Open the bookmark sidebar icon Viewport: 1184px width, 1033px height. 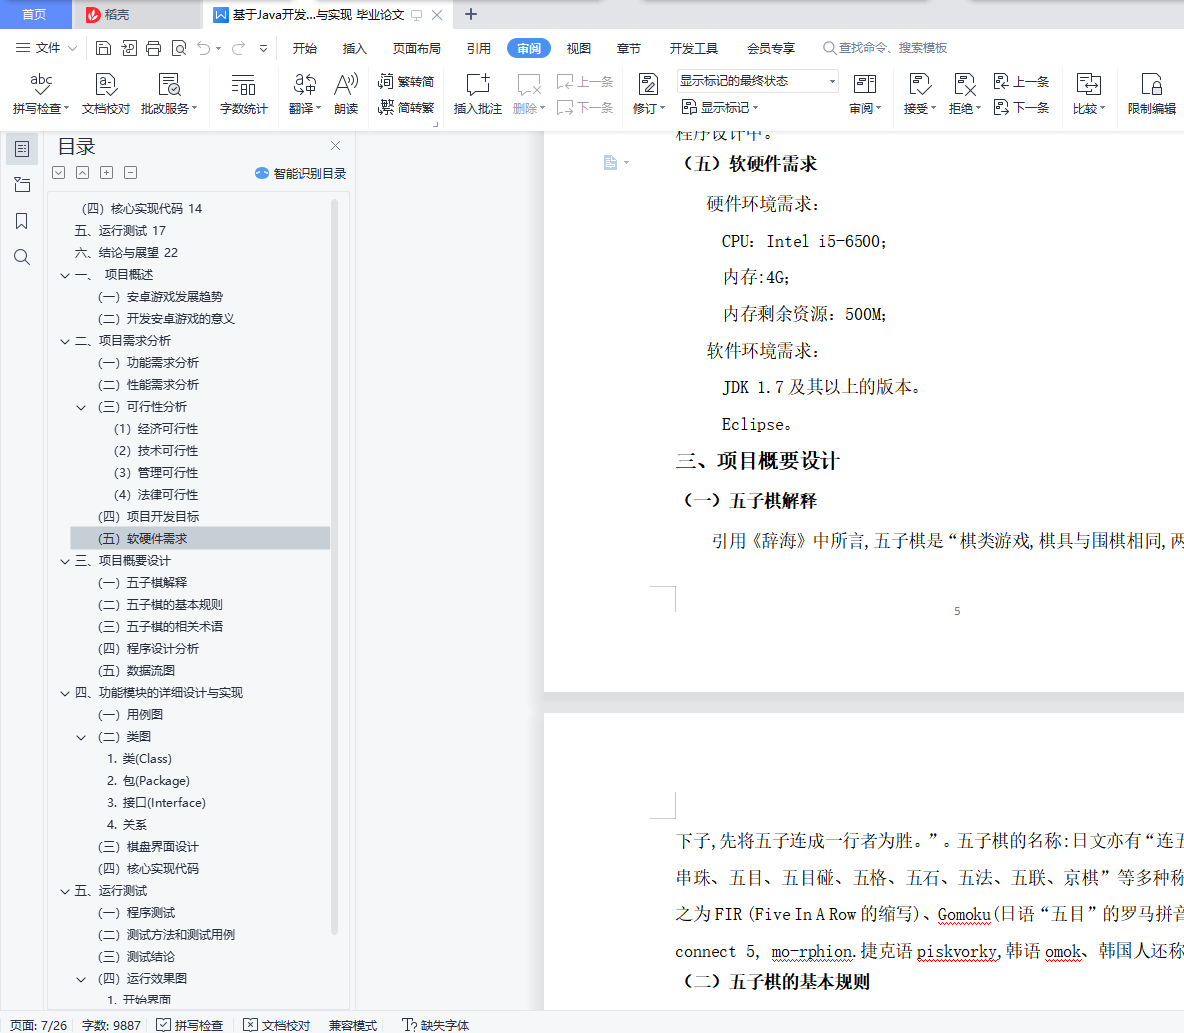tap(22, 221)
